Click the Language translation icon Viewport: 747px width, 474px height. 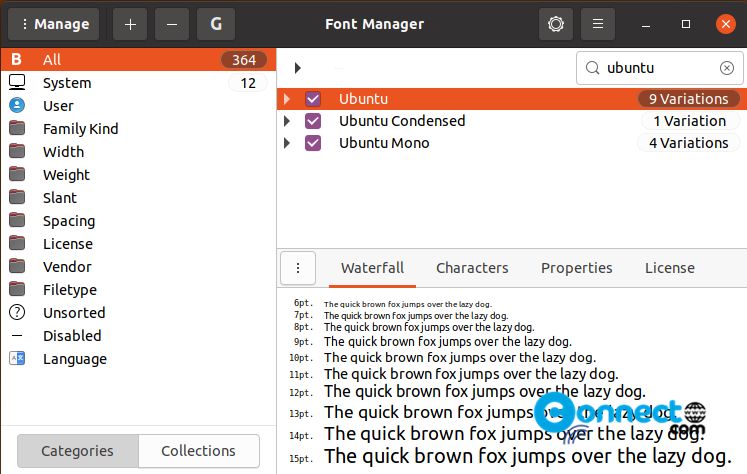click(x=17, y=358)
